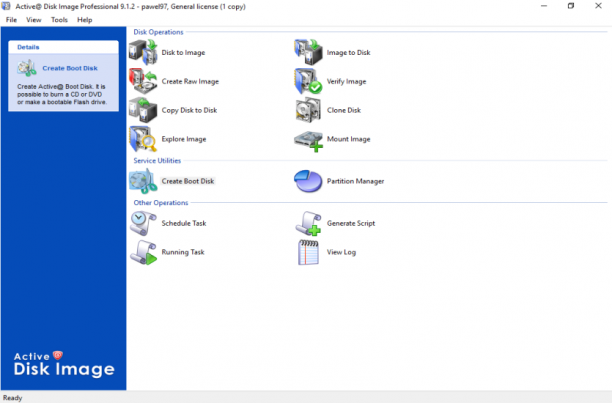Click the Ready status bar text
Viewport: 612px width, 403px height.
coord(12,398)
